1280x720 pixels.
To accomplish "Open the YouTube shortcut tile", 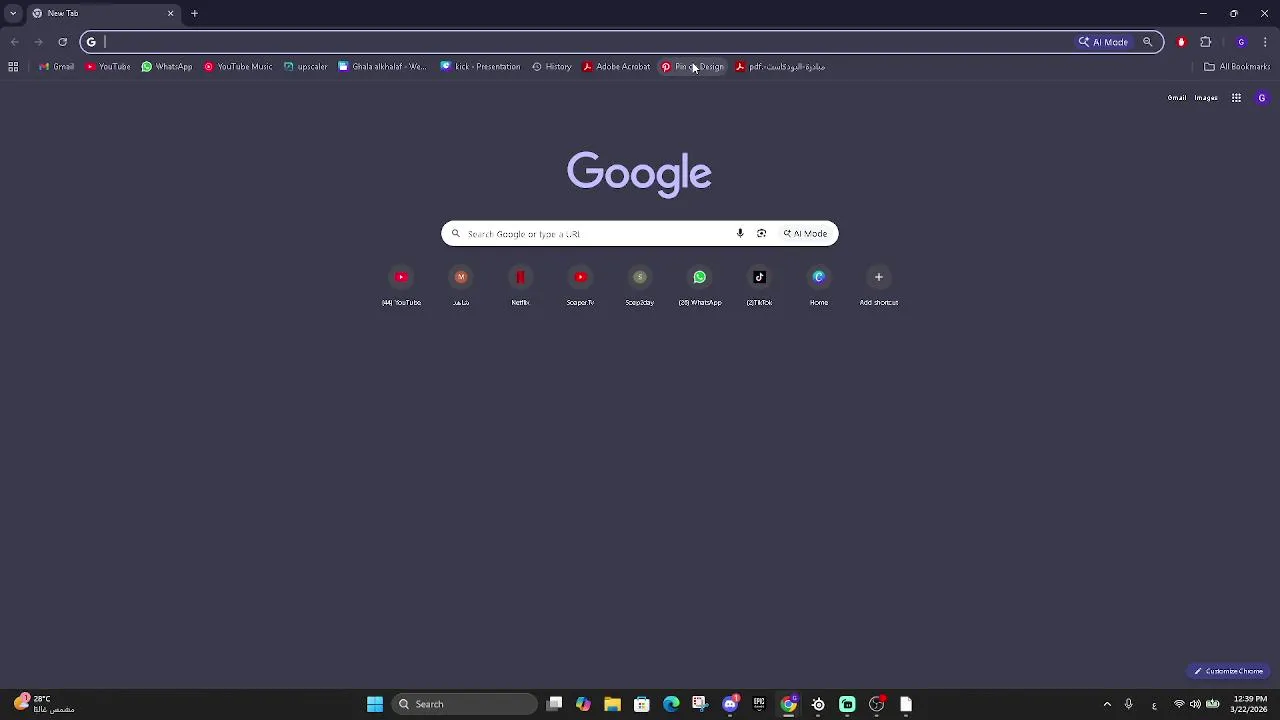I will coord(401,285).
